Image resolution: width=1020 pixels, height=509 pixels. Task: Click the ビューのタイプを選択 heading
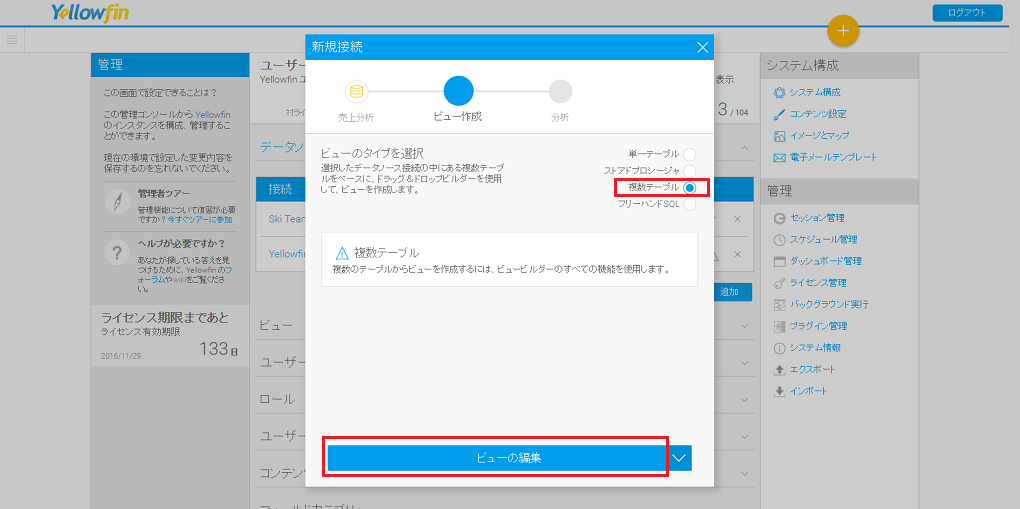[372, 154]
